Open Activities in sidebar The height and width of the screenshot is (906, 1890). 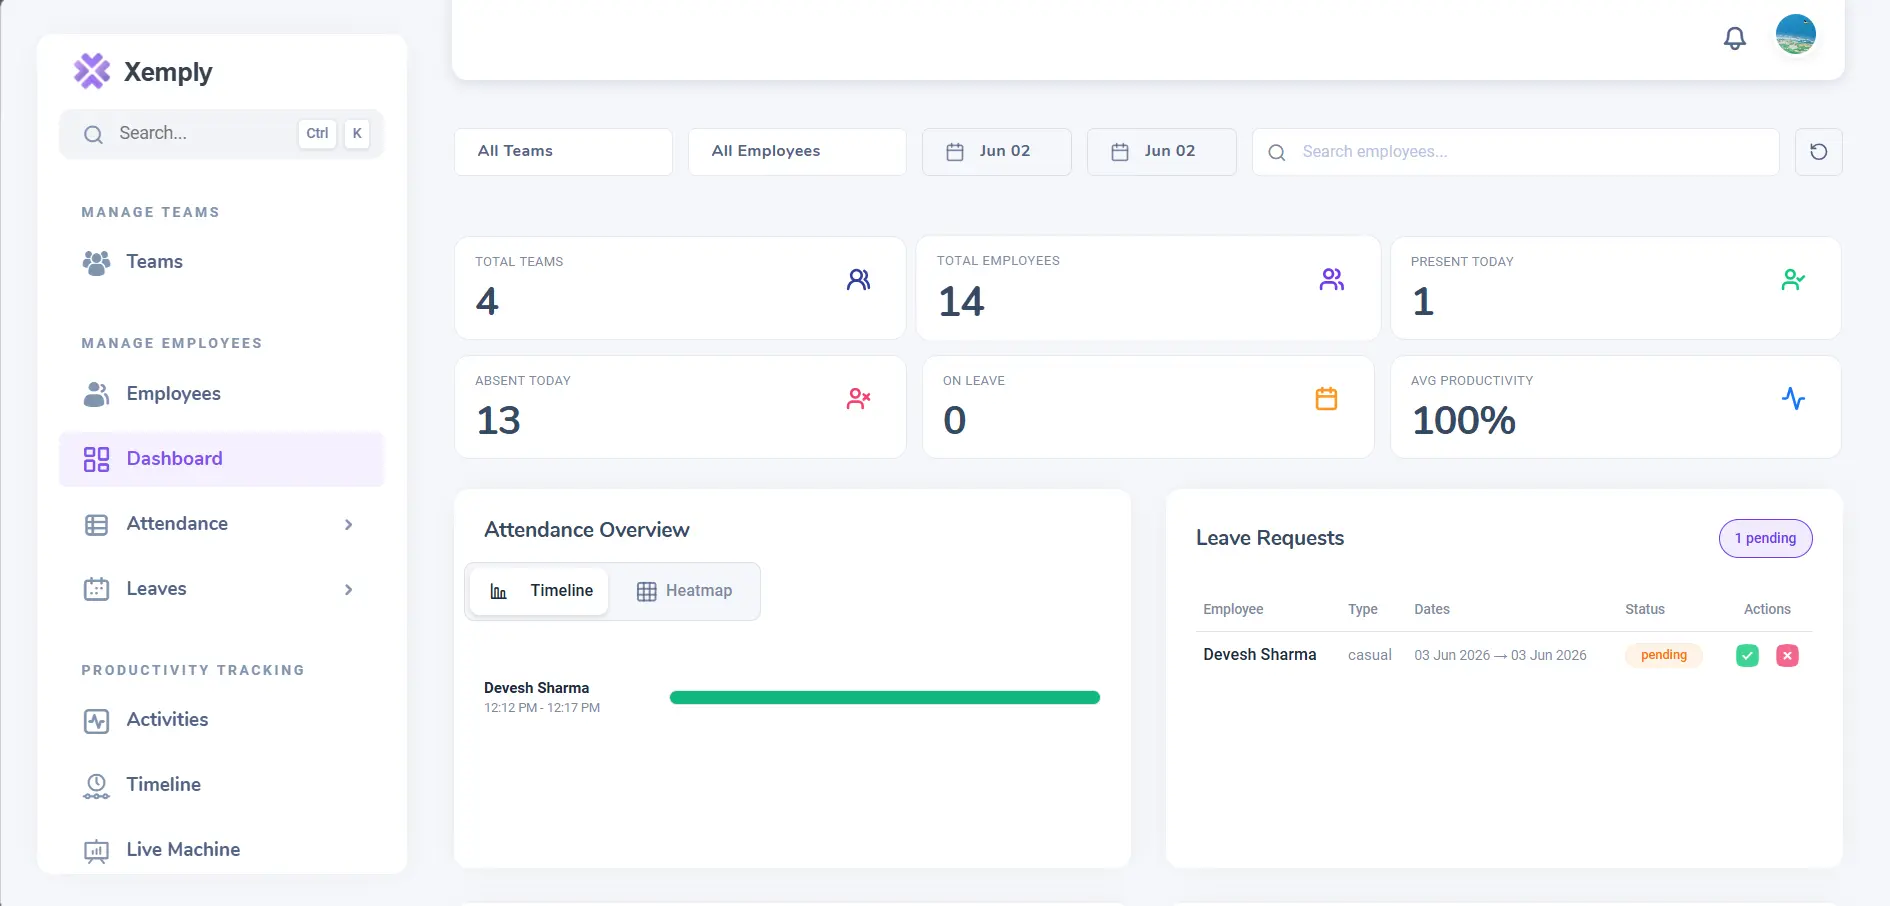point(222,720)
